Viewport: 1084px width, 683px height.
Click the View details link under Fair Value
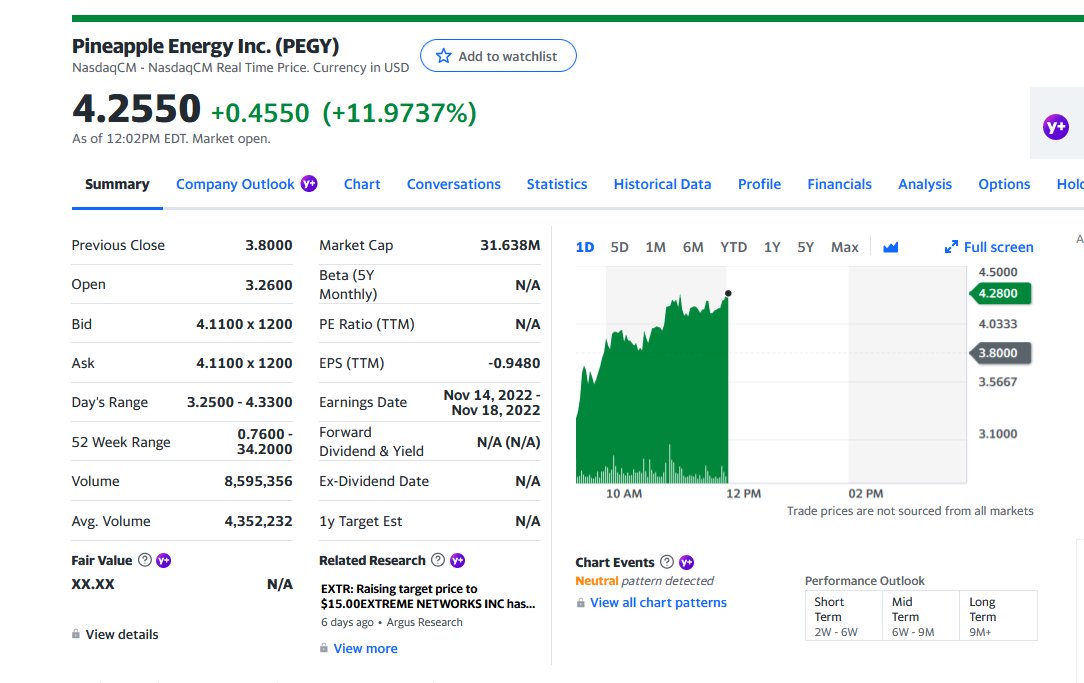pos(122,634)
